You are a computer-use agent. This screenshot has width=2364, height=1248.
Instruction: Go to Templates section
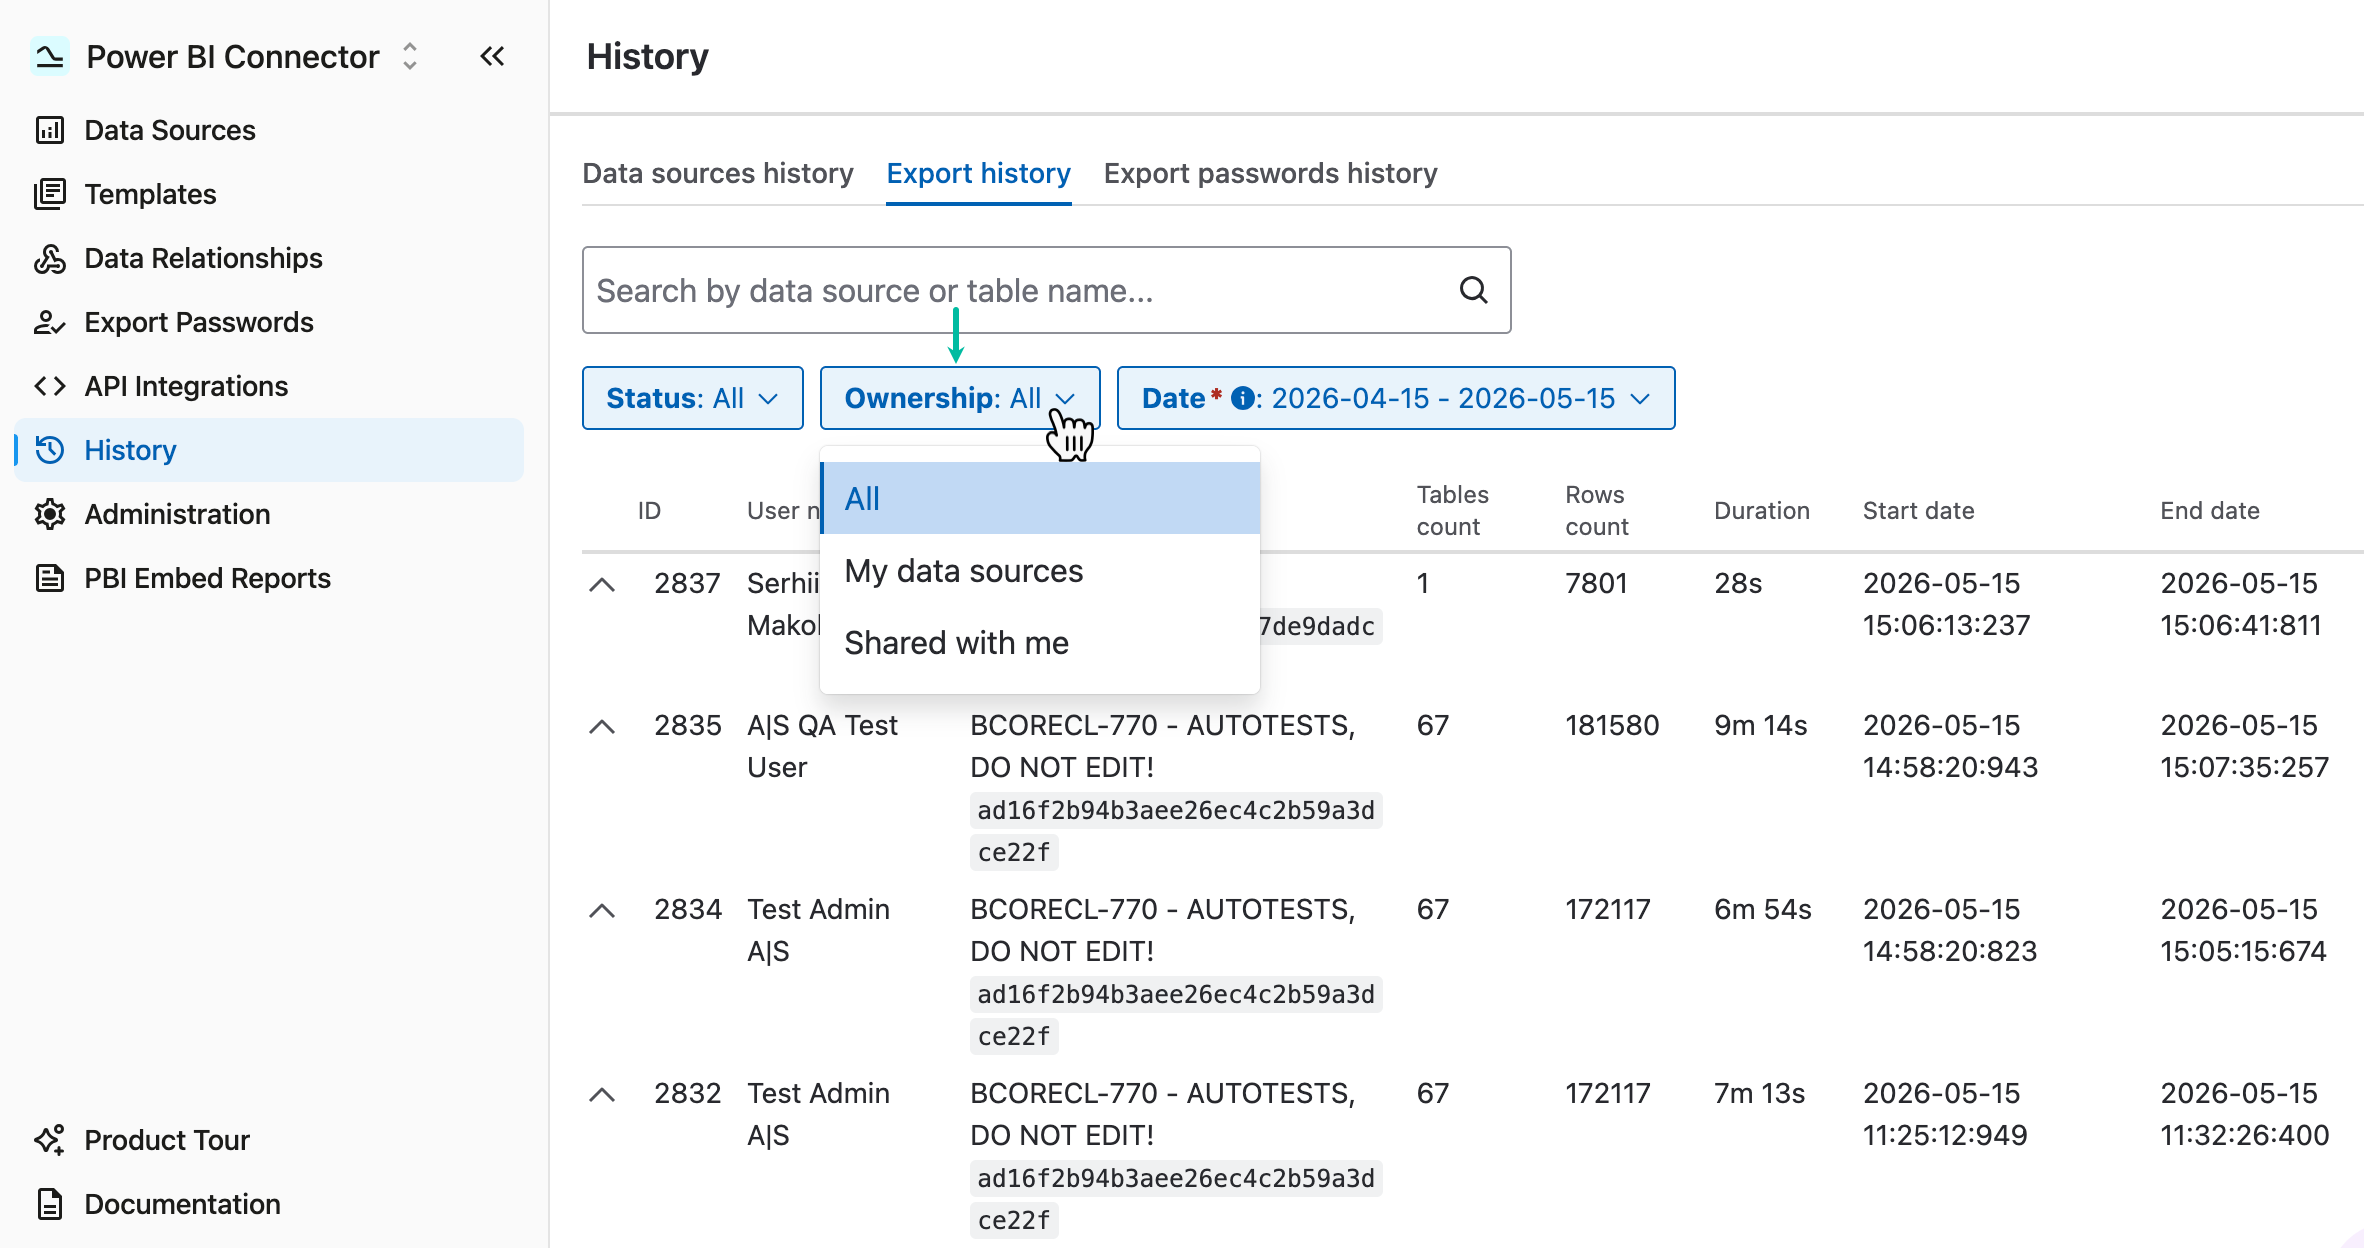(150, 194)
